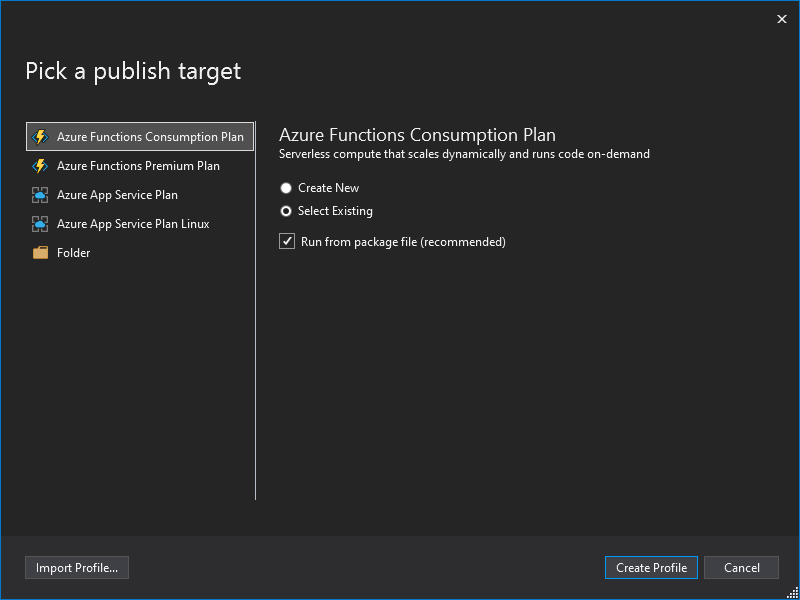Screen dimensions: 800x600
Task: Close the dialog with the X button
Action: click(x=782, y=19)
